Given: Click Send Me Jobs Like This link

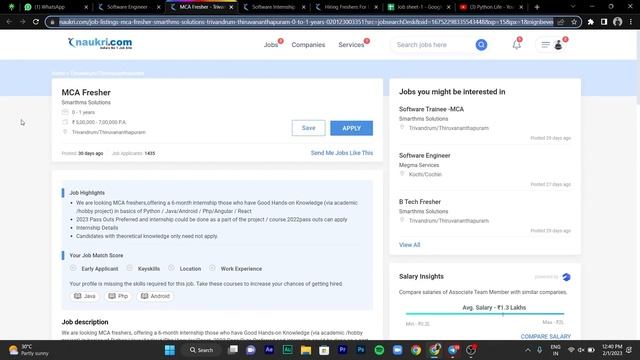Looking at the screenshot, I should coord(342,153).
